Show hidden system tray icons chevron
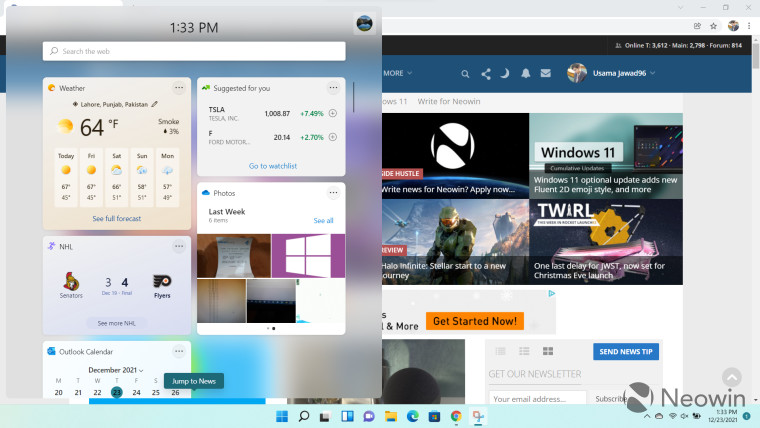The height and width of the screenshot is (428, 760). pyautogui.click(x=647, y=416)
